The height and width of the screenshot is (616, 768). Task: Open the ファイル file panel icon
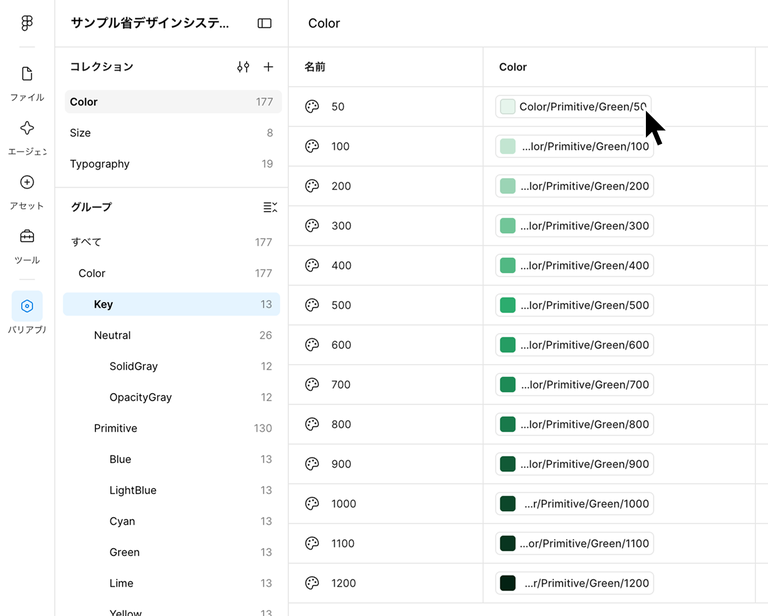click(27, 74)
